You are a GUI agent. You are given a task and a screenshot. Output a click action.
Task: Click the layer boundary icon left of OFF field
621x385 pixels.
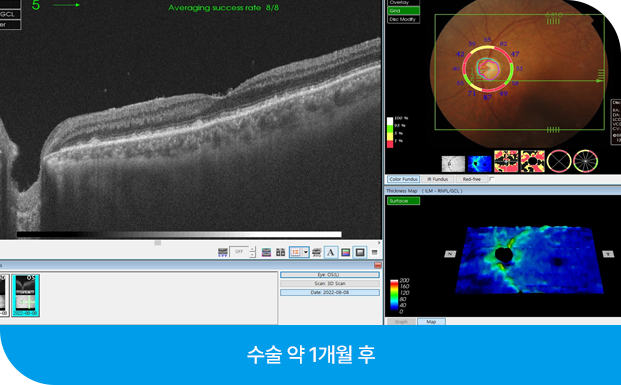coord(223,252)
